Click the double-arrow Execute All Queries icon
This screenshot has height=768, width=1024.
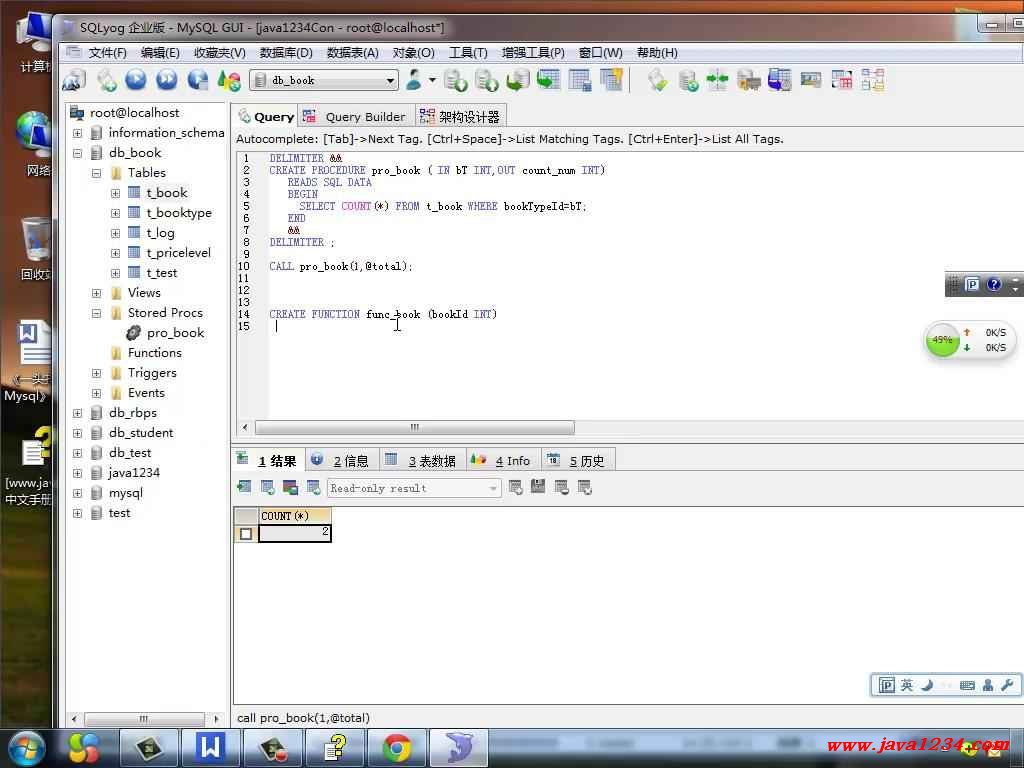click(167, 80)
